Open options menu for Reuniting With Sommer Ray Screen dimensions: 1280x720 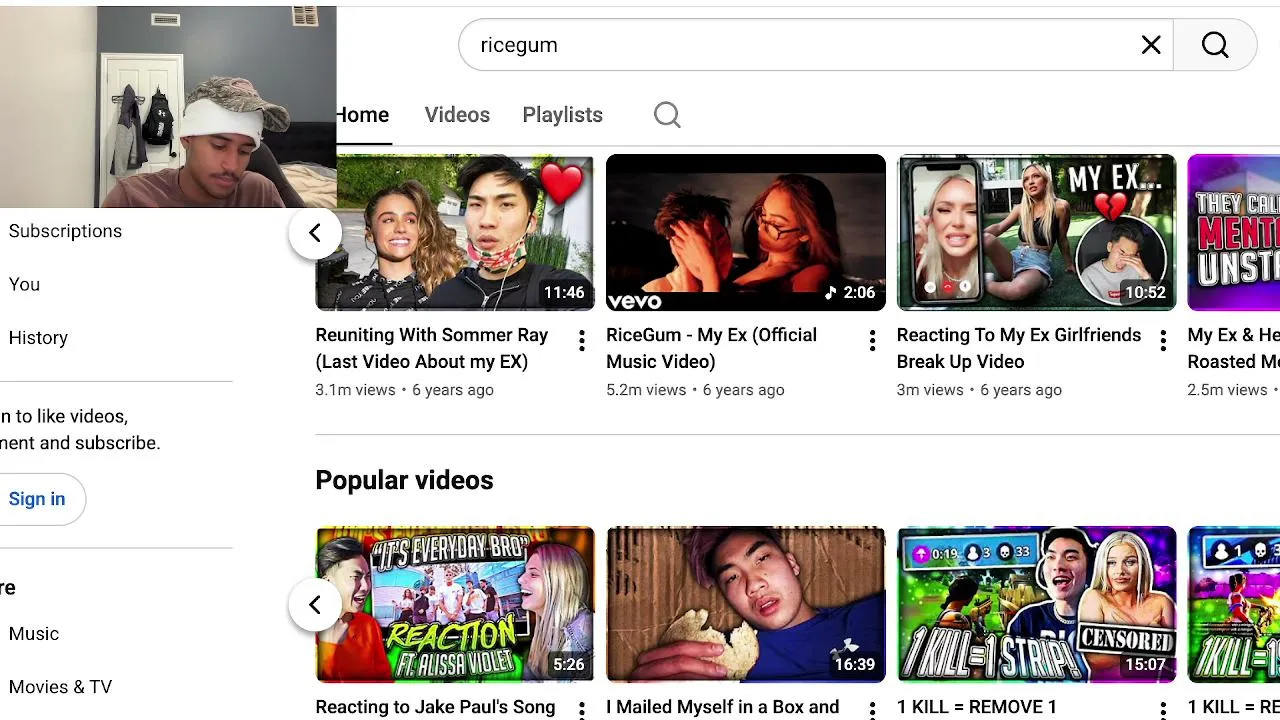[x=581, y=341]
